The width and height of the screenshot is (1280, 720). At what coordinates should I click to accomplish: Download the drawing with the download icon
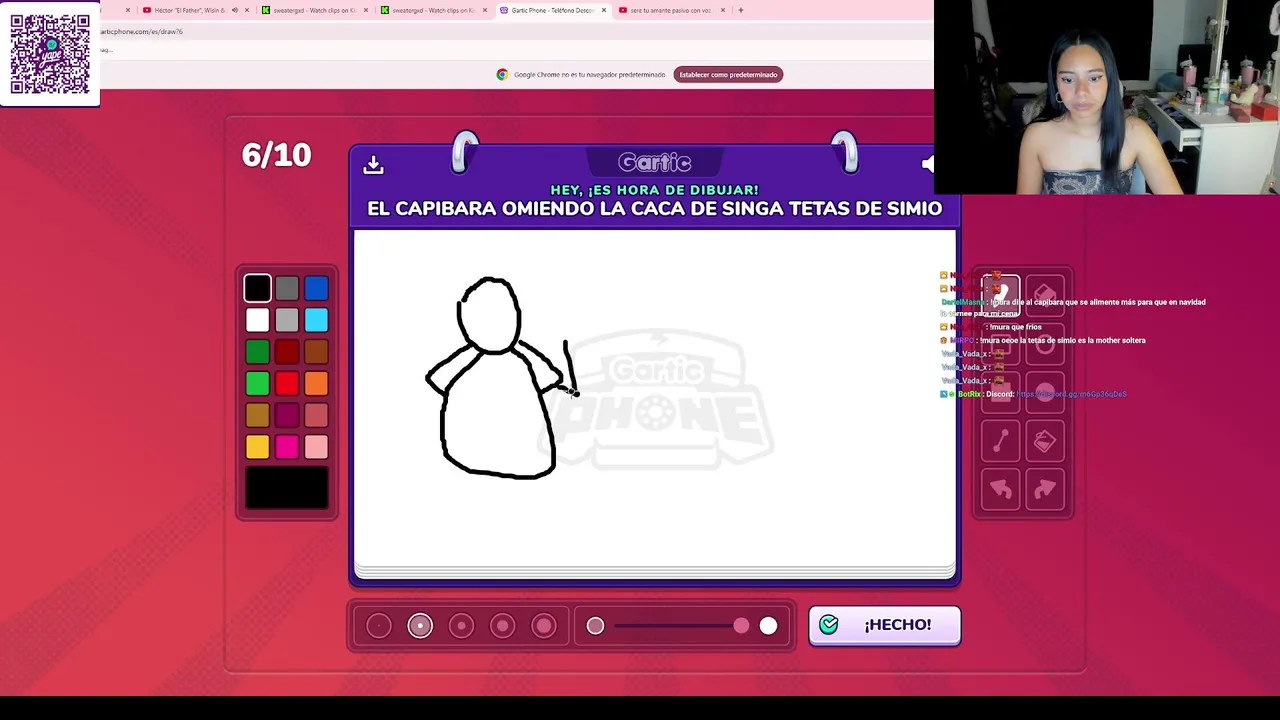point(373,164)
